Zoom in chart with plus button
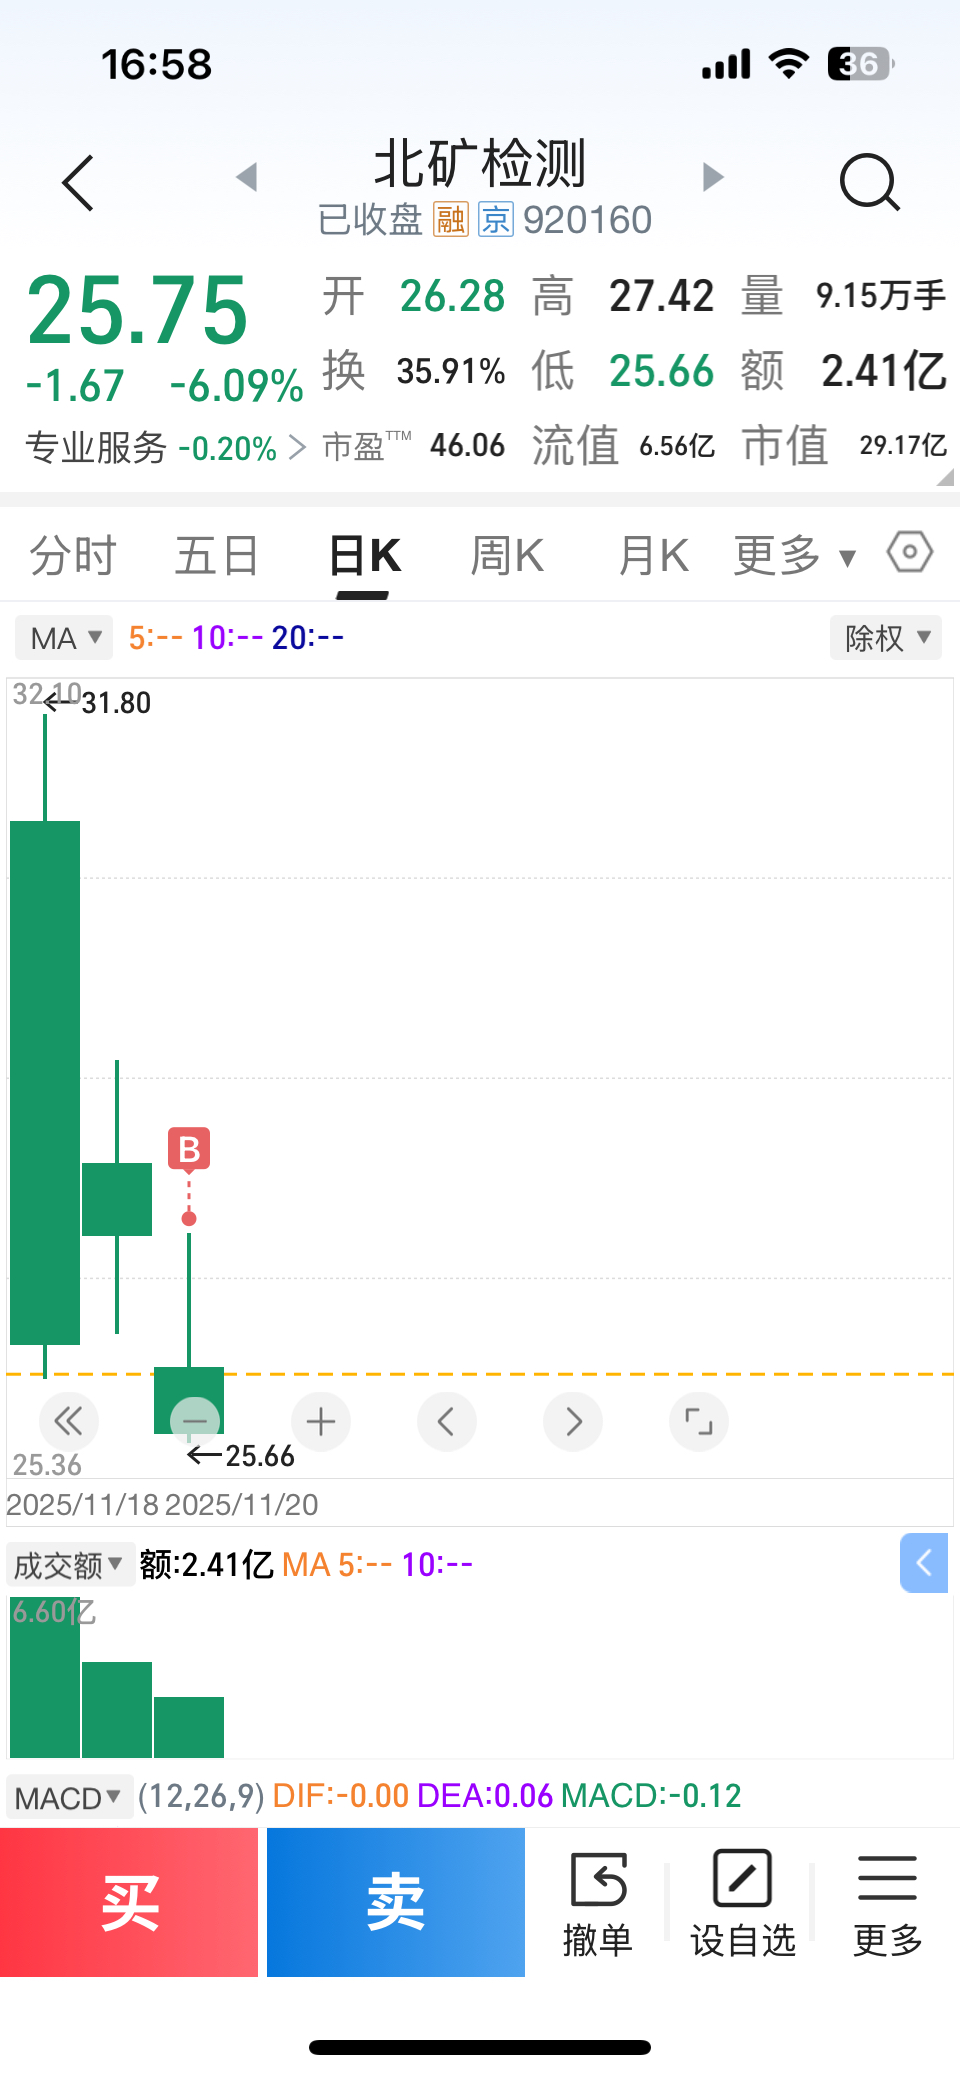Viewport: 960px width, 2079px height. click(x=321, y=1421)
